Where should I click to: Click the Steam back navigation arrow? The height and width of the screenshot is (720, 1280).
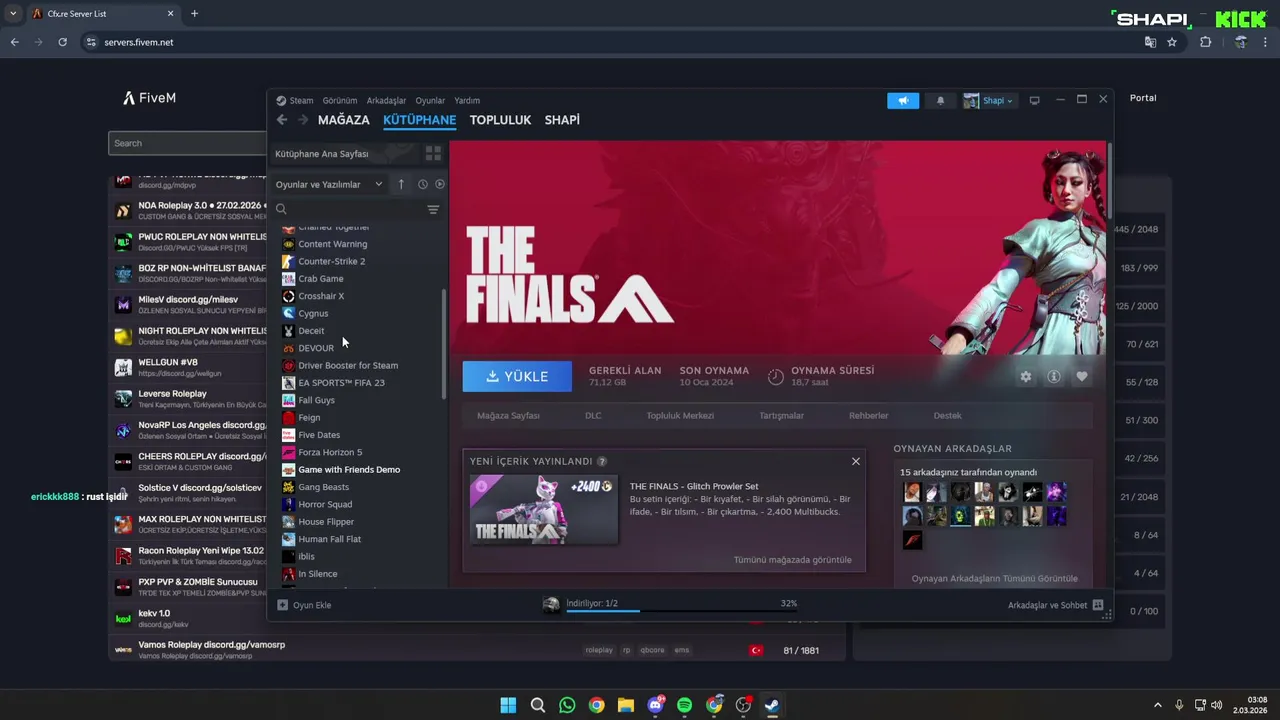click(282, 120)
